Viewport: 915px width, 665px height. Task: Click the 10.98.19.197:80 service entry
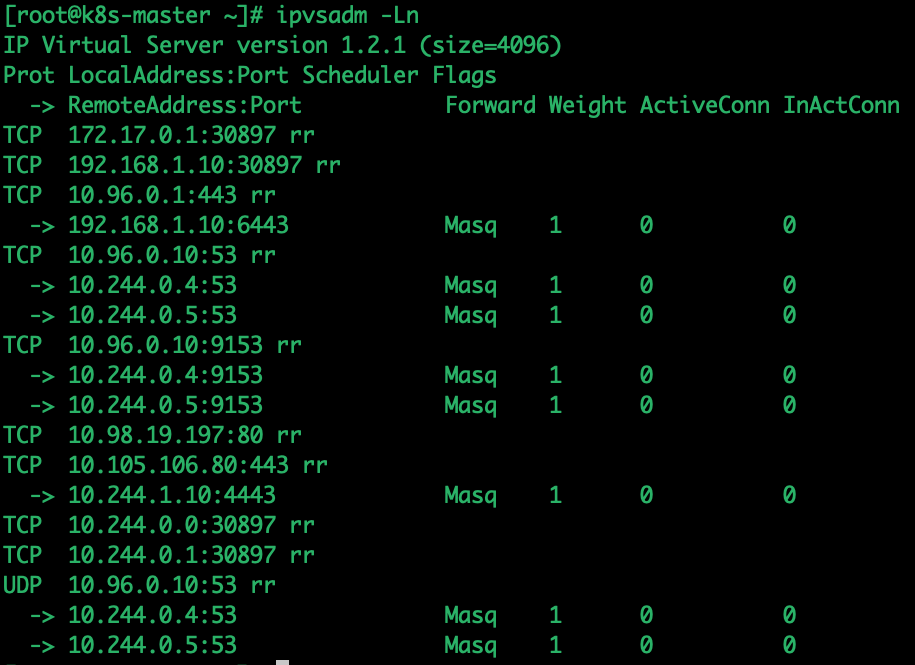[x=166, y=435]
